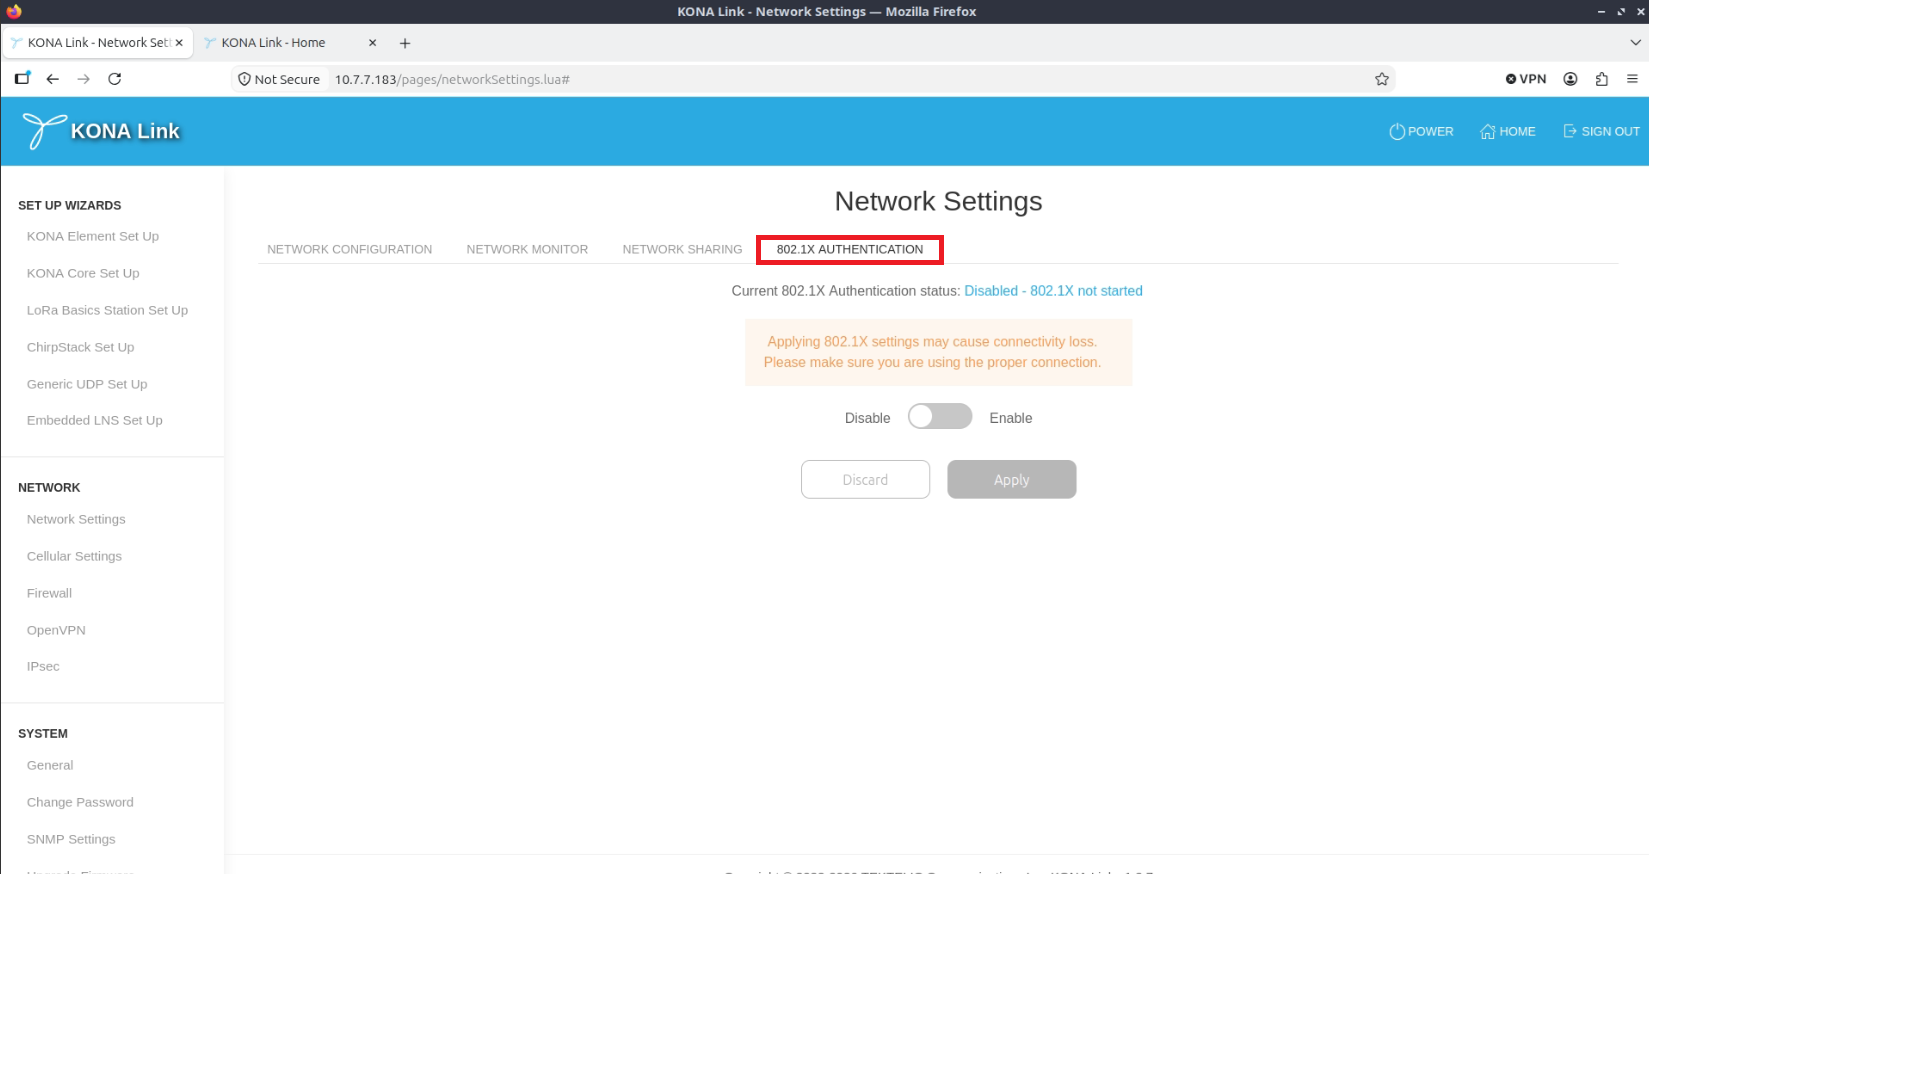Screen dimensions: 1910x1072
Task: Click the Discard button
Action: (865, 480)
